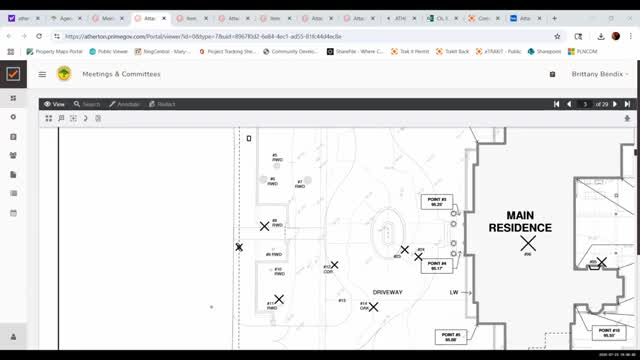The height and width of the screenshot is (360, 640).
Task: Go to the next page
Action: click(615, 104)
